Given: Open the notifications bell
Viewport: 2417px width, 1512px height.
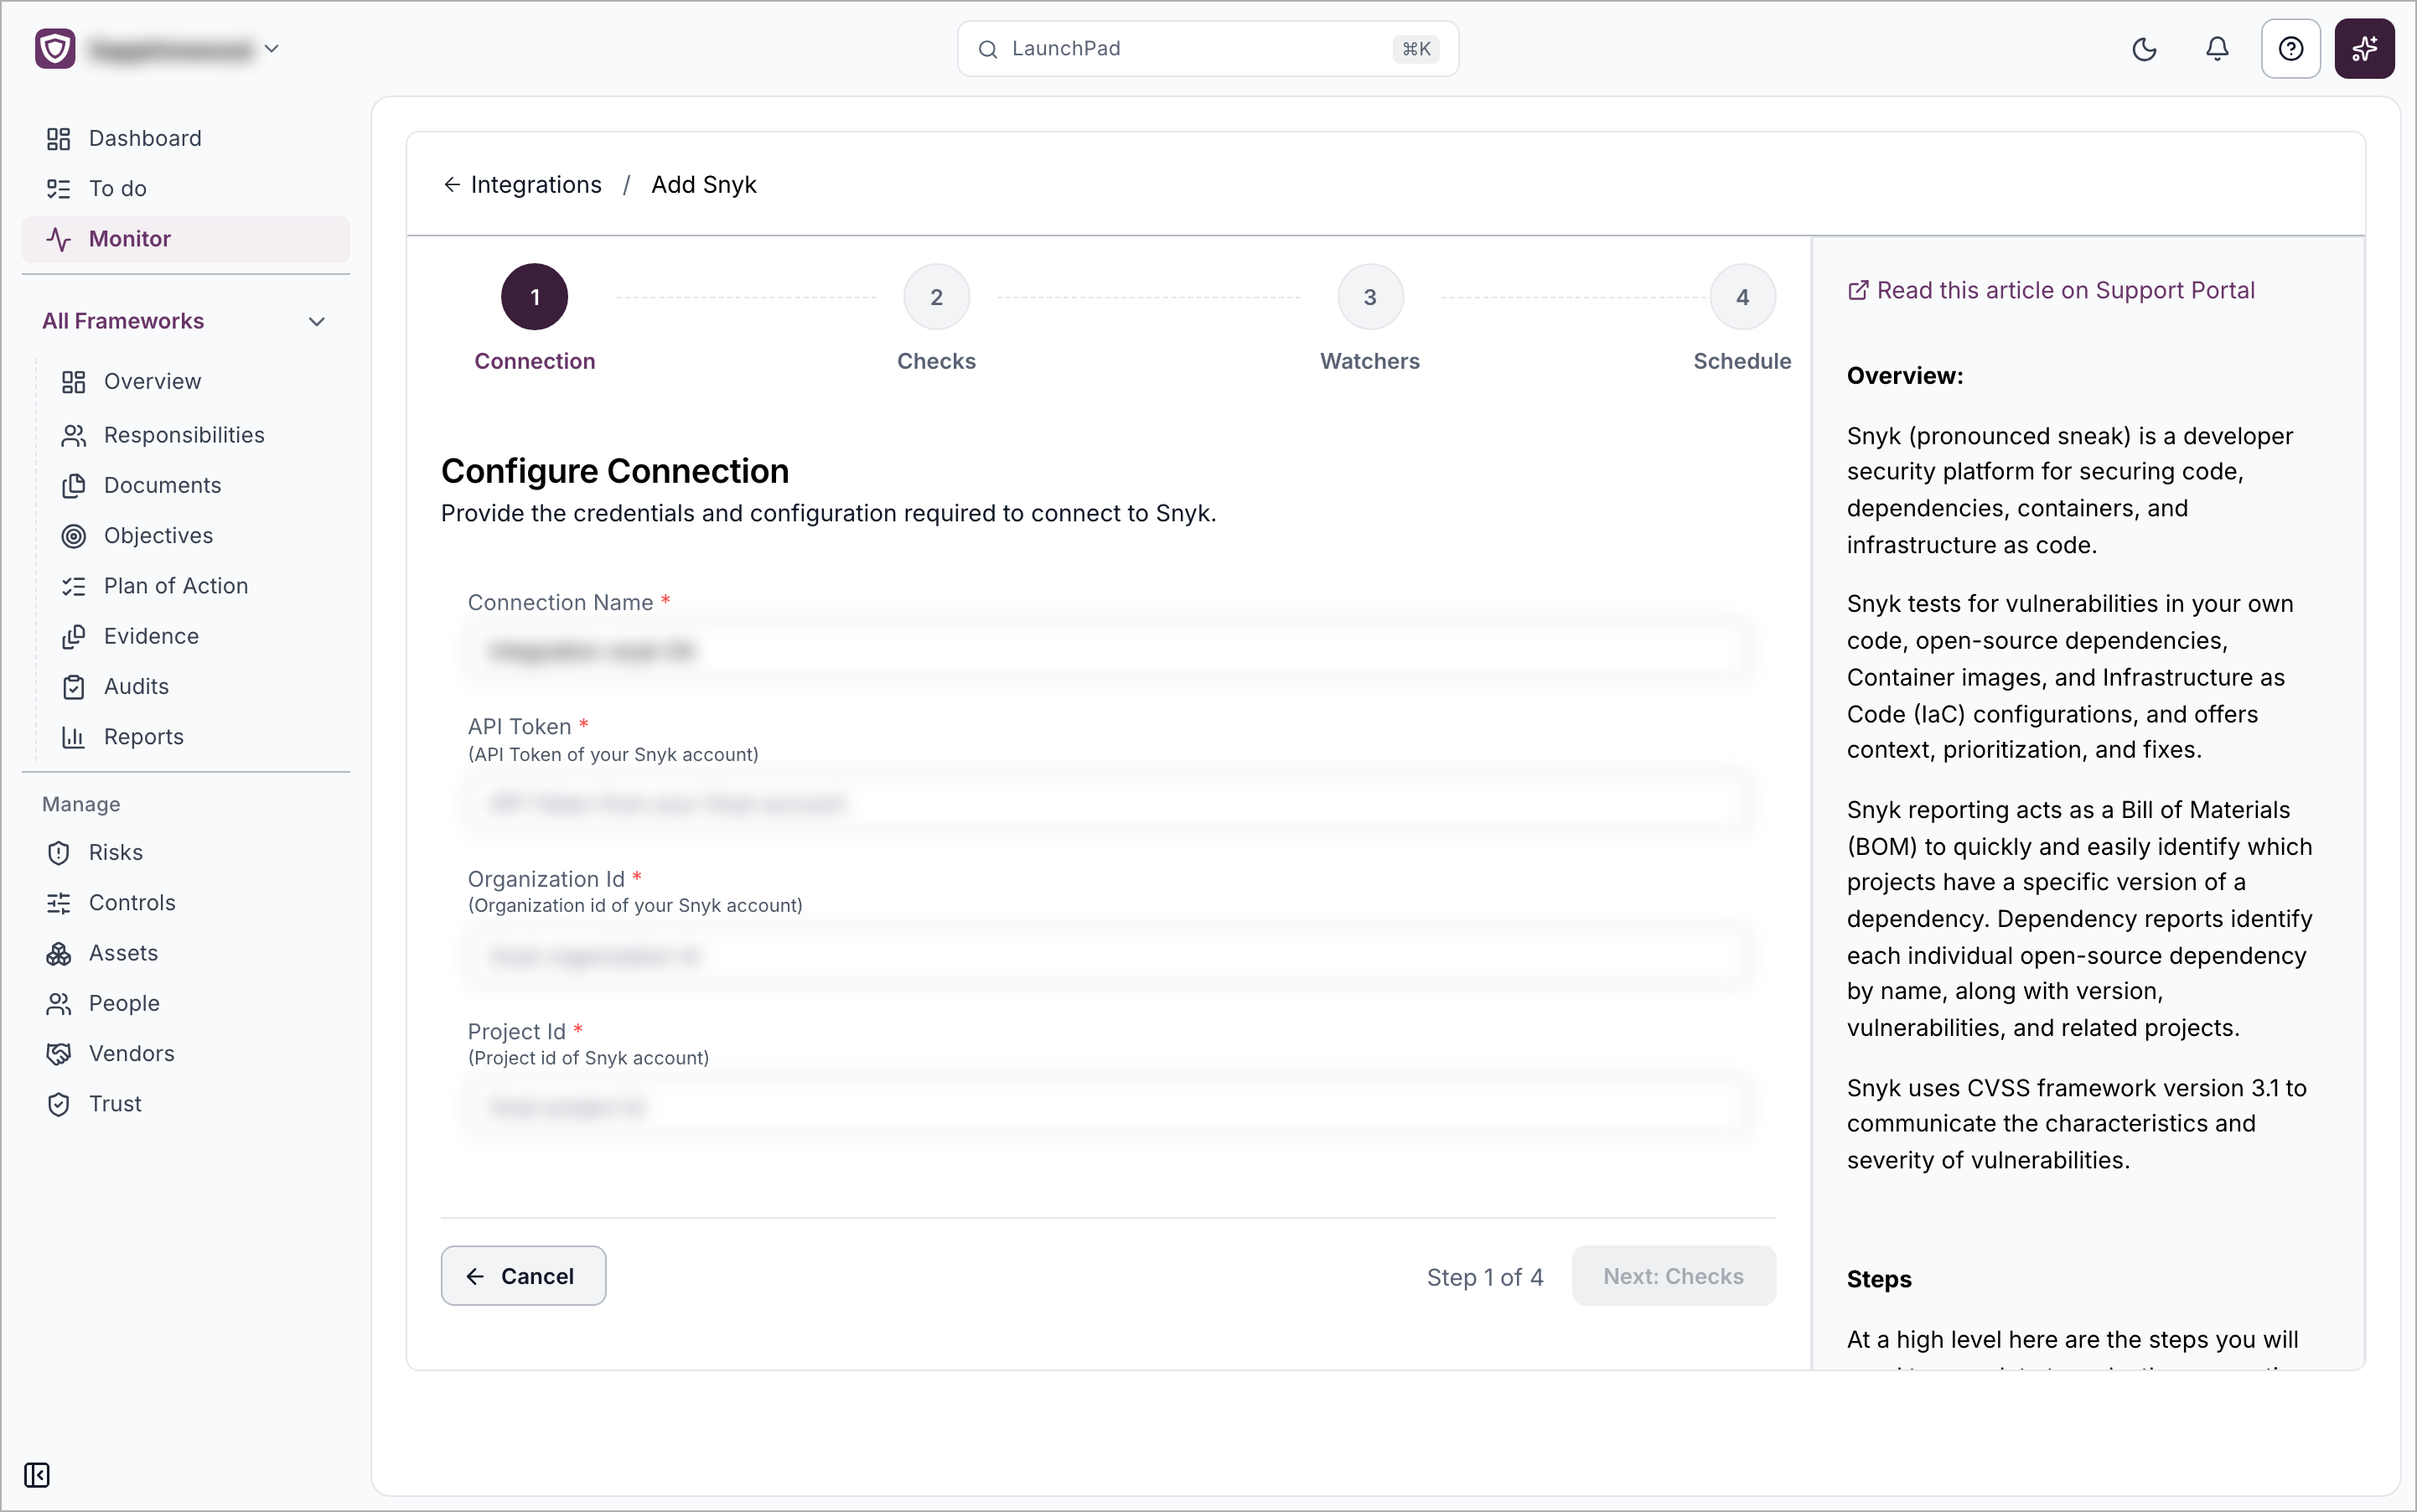Looking at the screenshot, I should click(2217, 49).
